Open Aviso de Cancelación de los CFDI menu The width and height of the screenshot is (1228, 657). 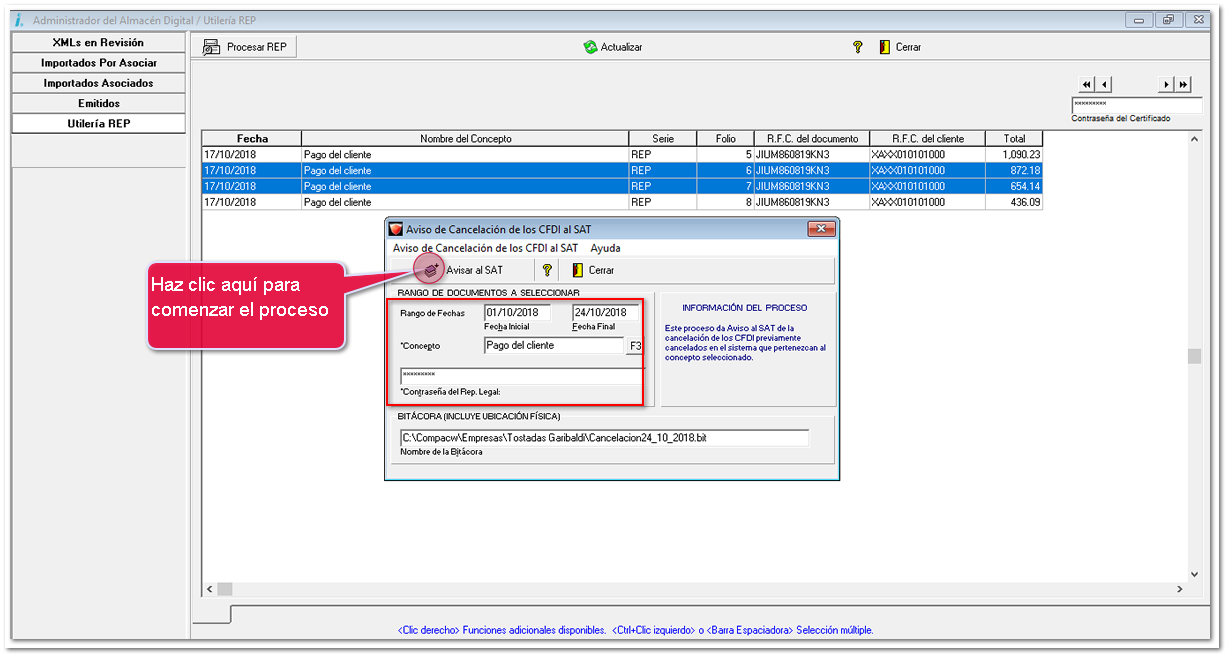pyautogui.click(x=485, y=248)
